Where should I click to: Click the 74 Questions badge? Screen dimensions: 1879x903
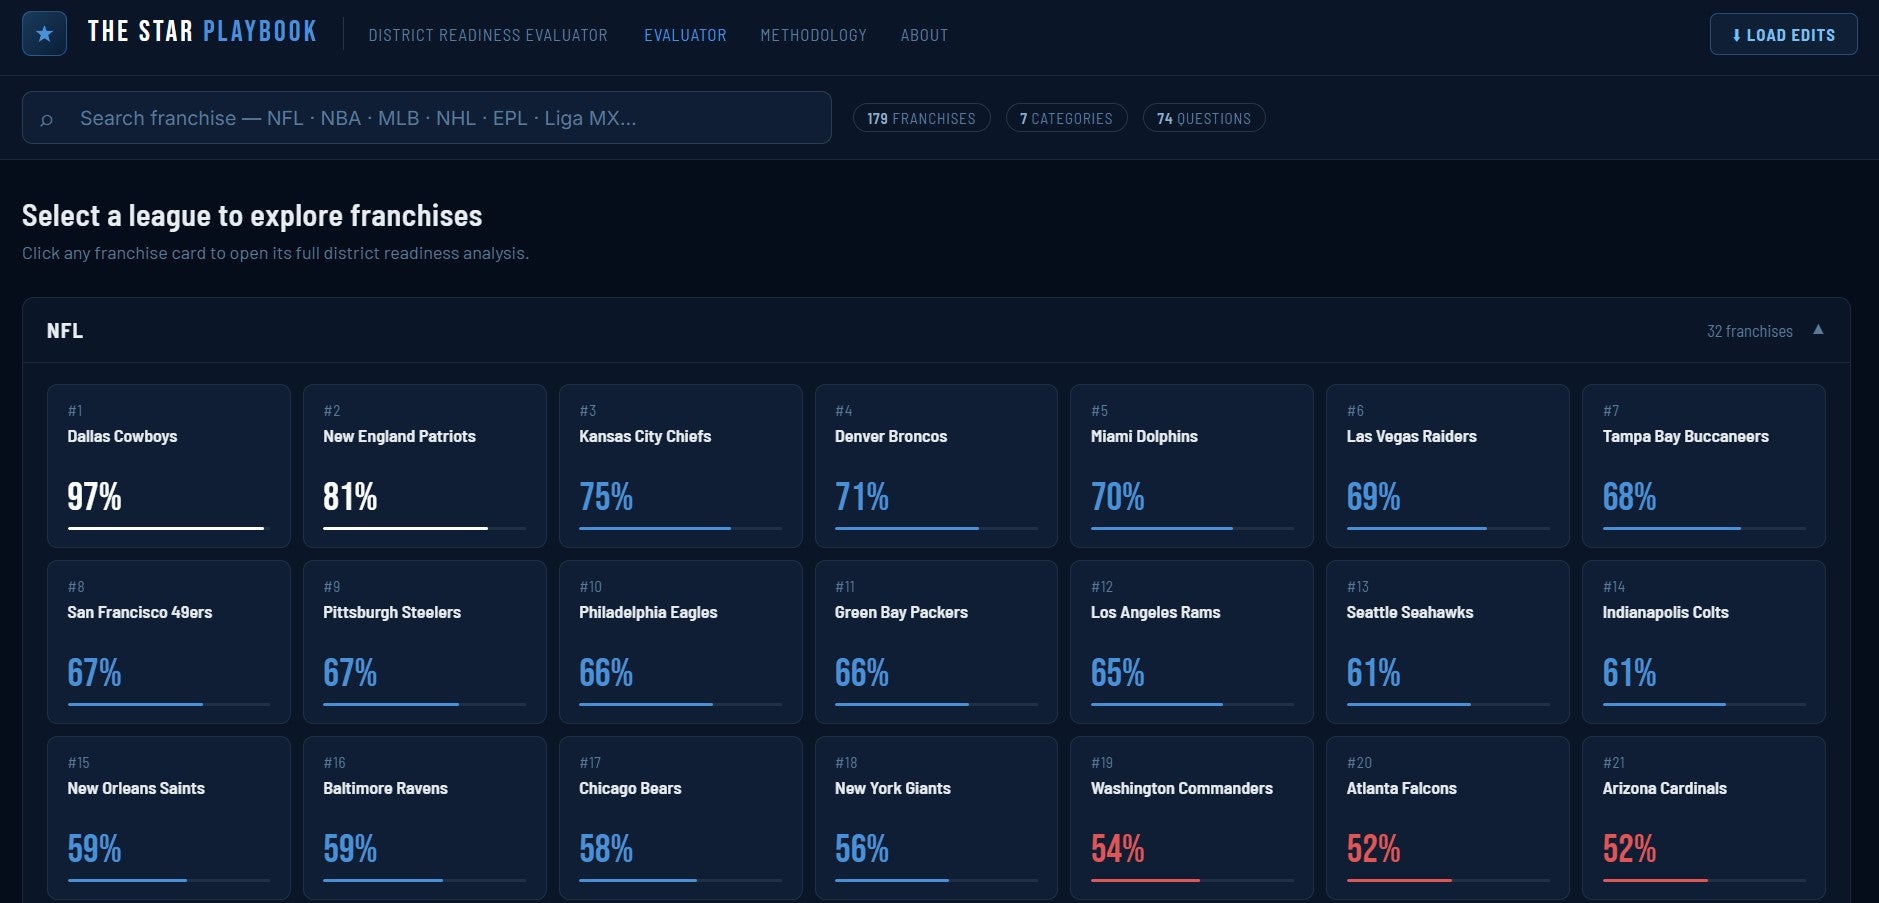tap(1204, 118)
